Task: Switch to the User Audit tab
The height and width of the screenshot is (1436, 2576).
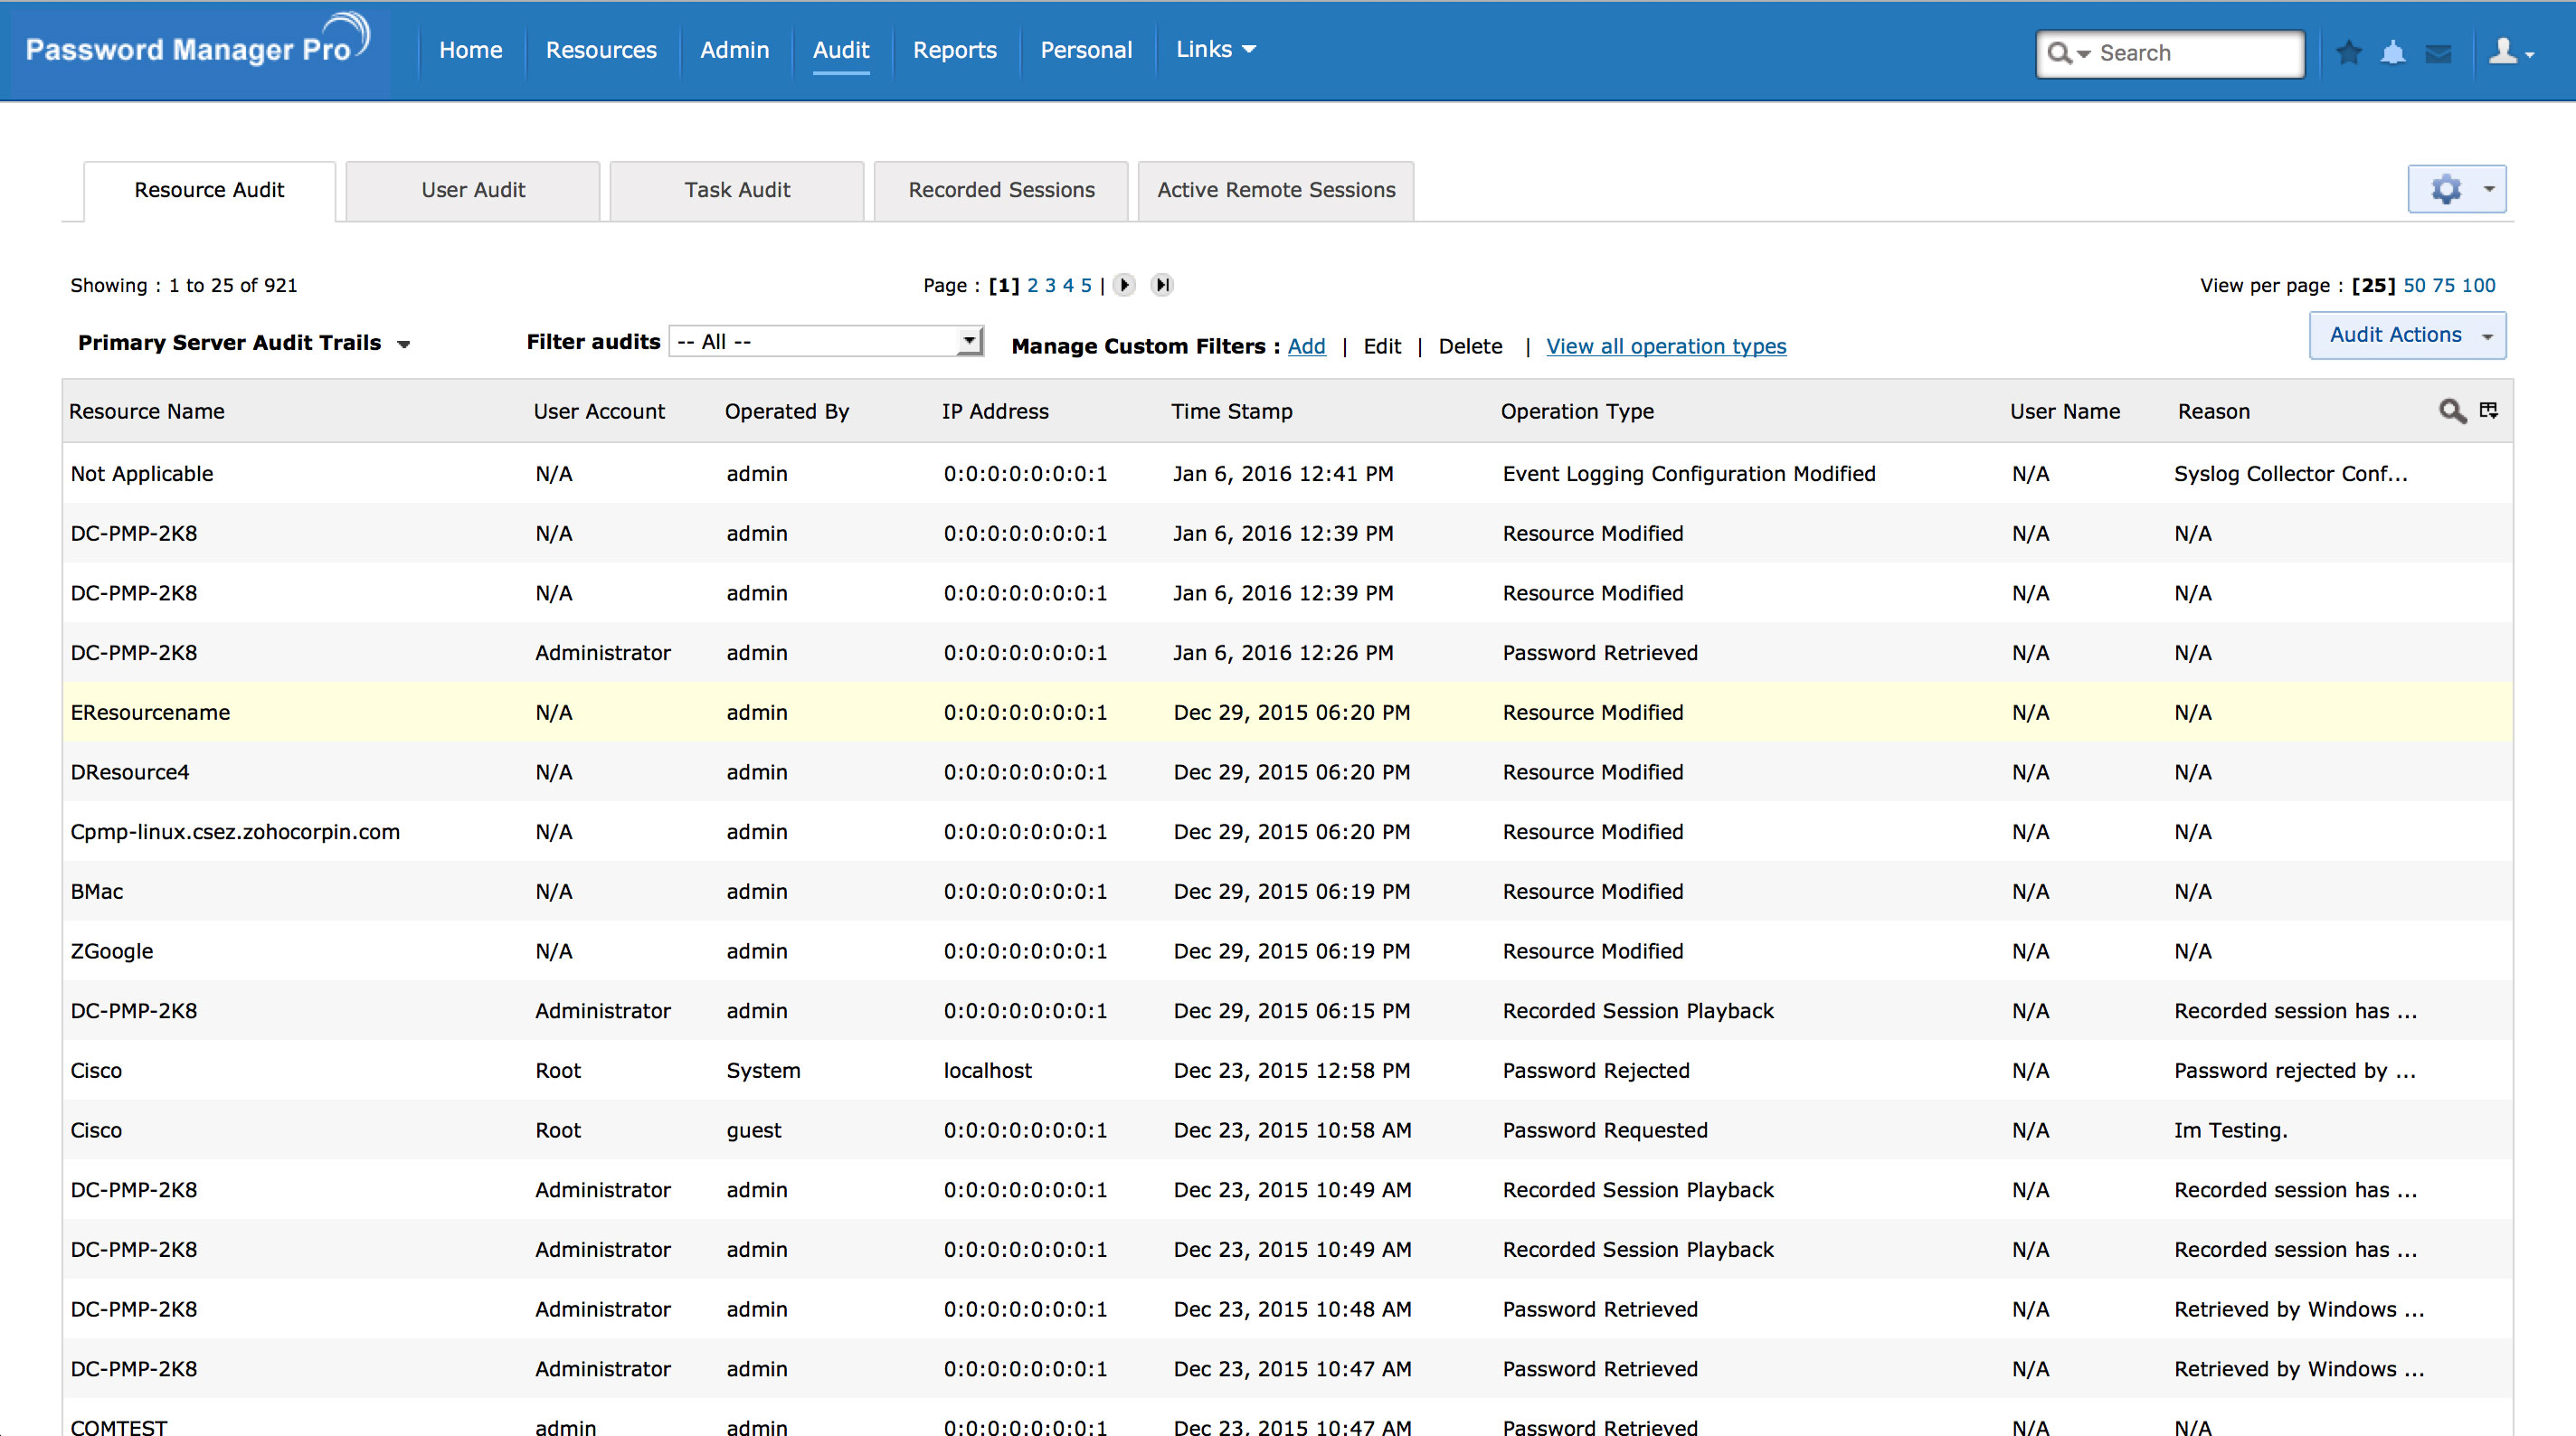Action: [x=473, y=190]
